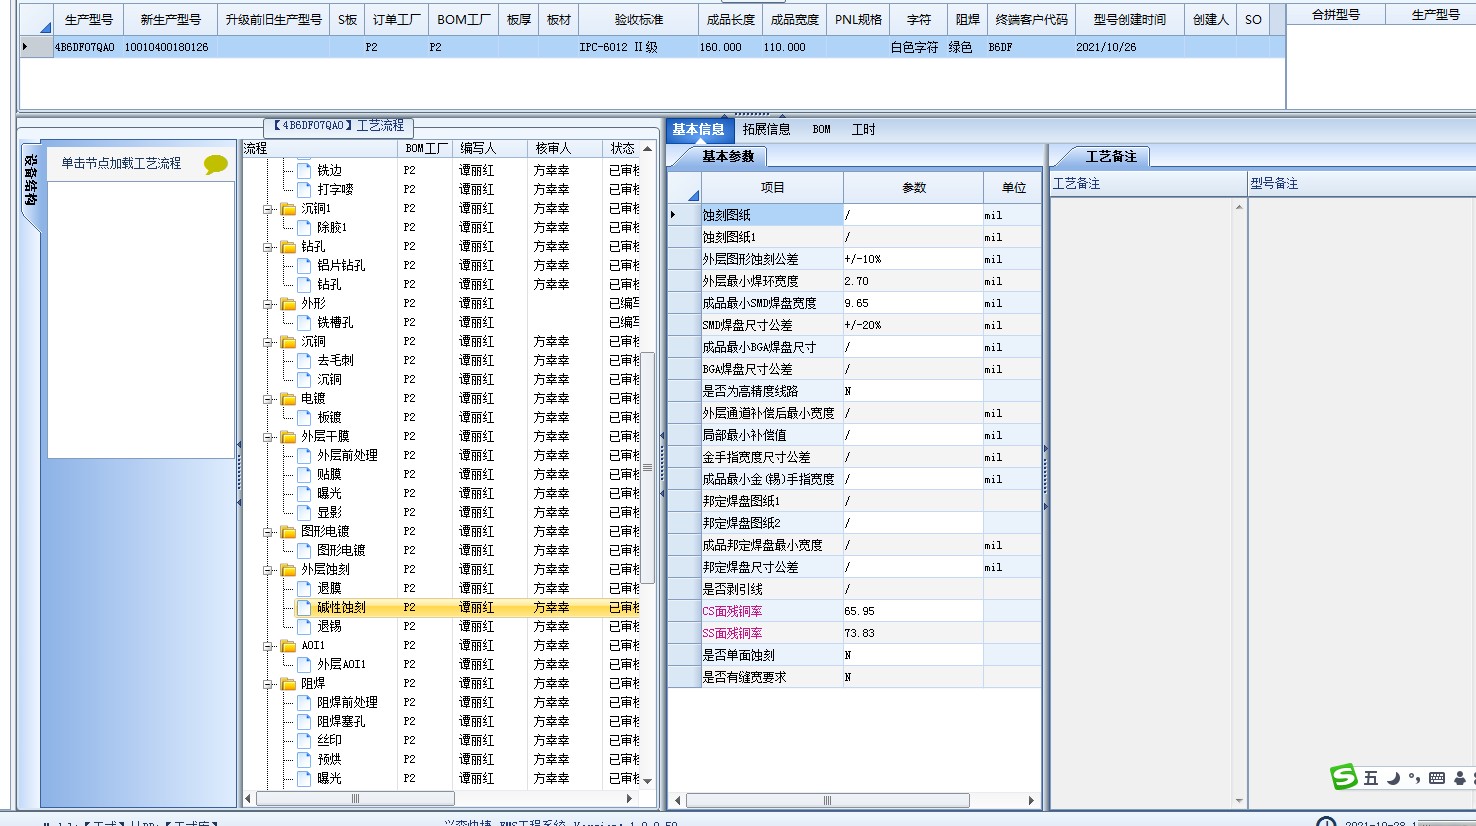Click the 65.95 CS面残铜率 value

pos(913,611)
